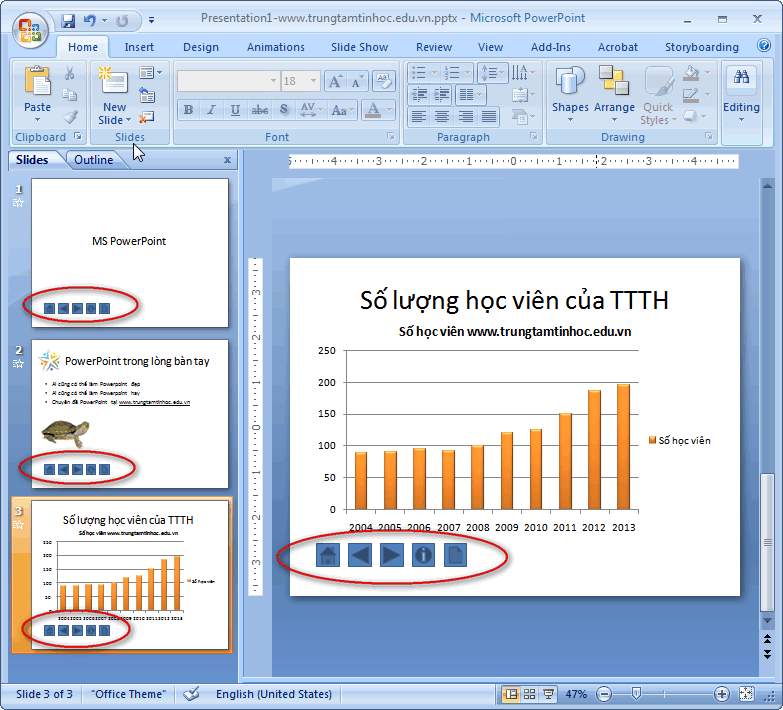
Task: Justify the paragraph text
Action: pyautogui.click(x=489, y=117)
